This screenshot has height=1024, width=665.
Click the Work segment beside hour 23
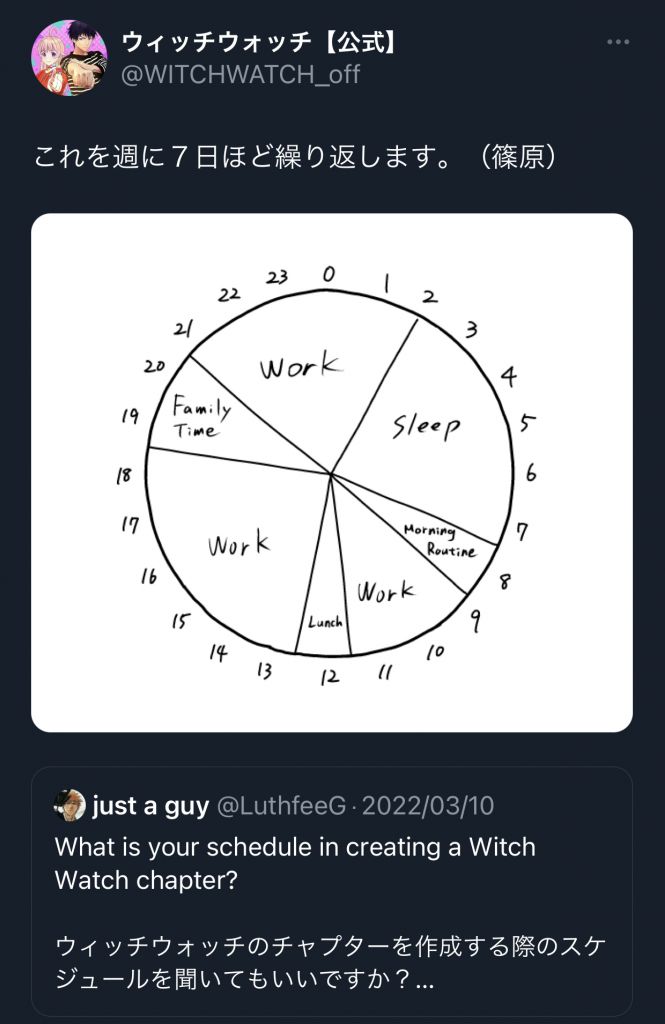(x=301, y=366)
